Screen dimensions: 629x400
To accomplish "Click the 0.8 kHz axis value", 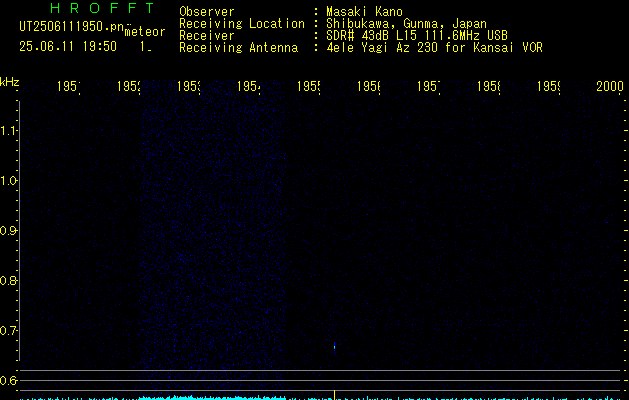I will tap(8, 280).
